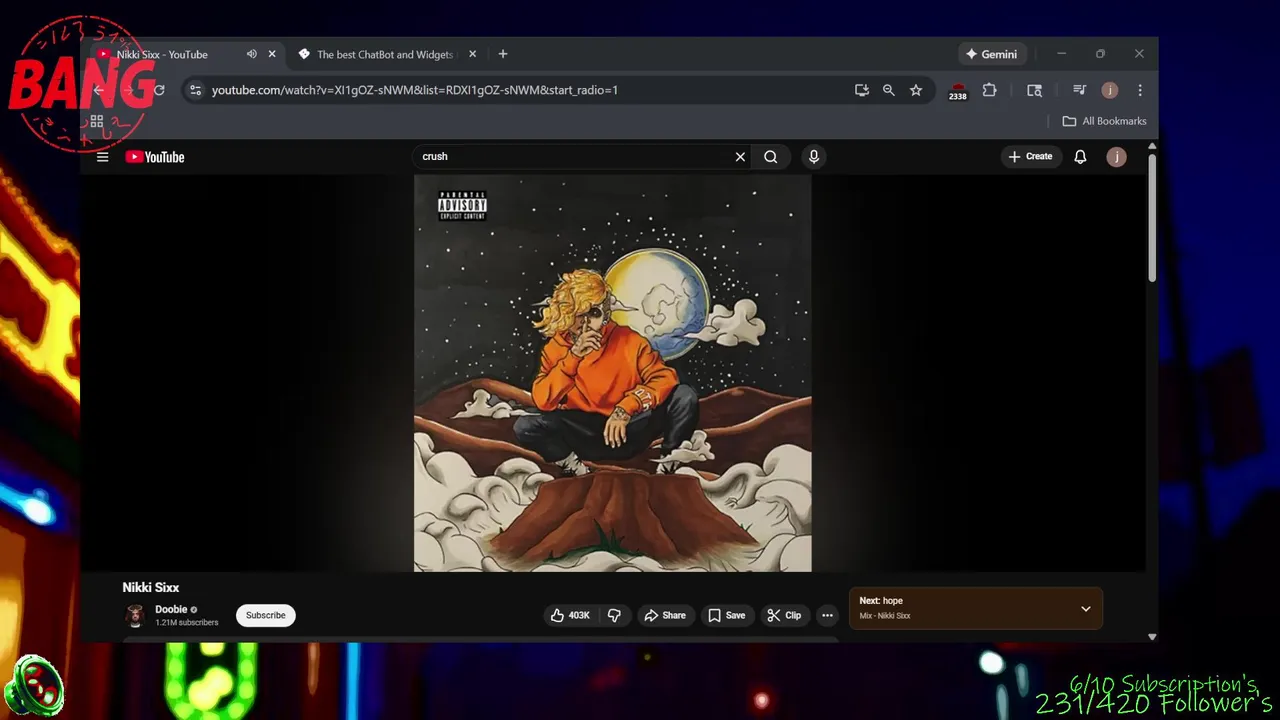Click the scrollbar down arrow
The height and width of the screenshot is (720, 1280).
point(1152,636)
